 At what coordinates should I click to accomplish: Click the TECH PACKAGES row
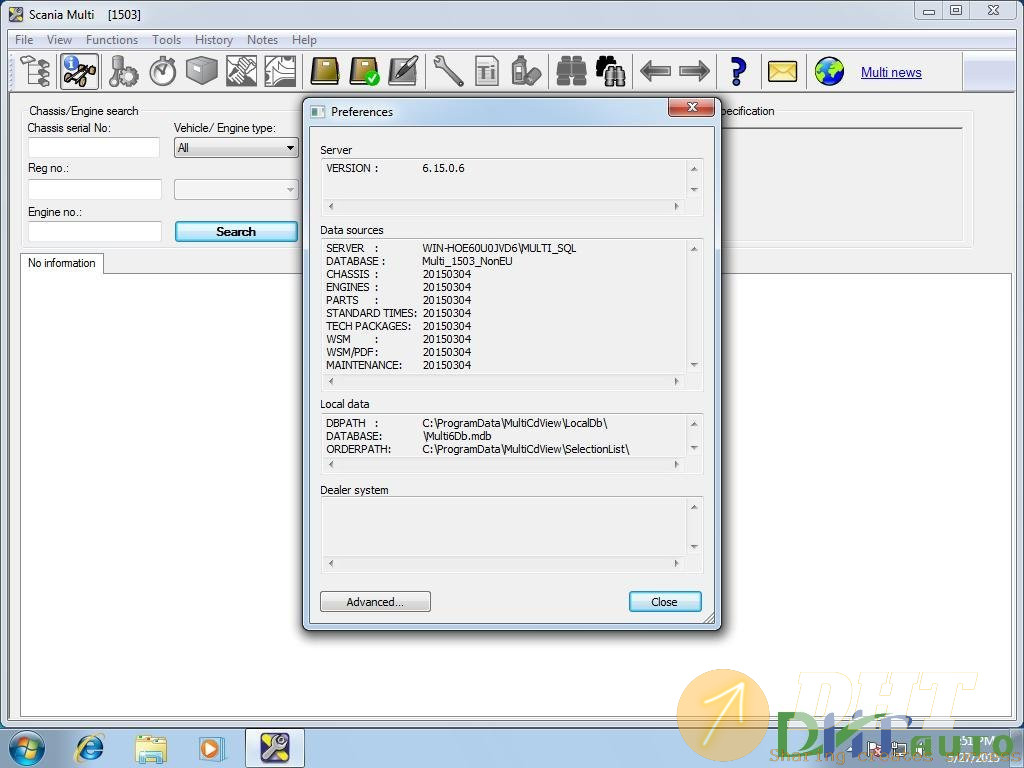[x=398, y=327]
